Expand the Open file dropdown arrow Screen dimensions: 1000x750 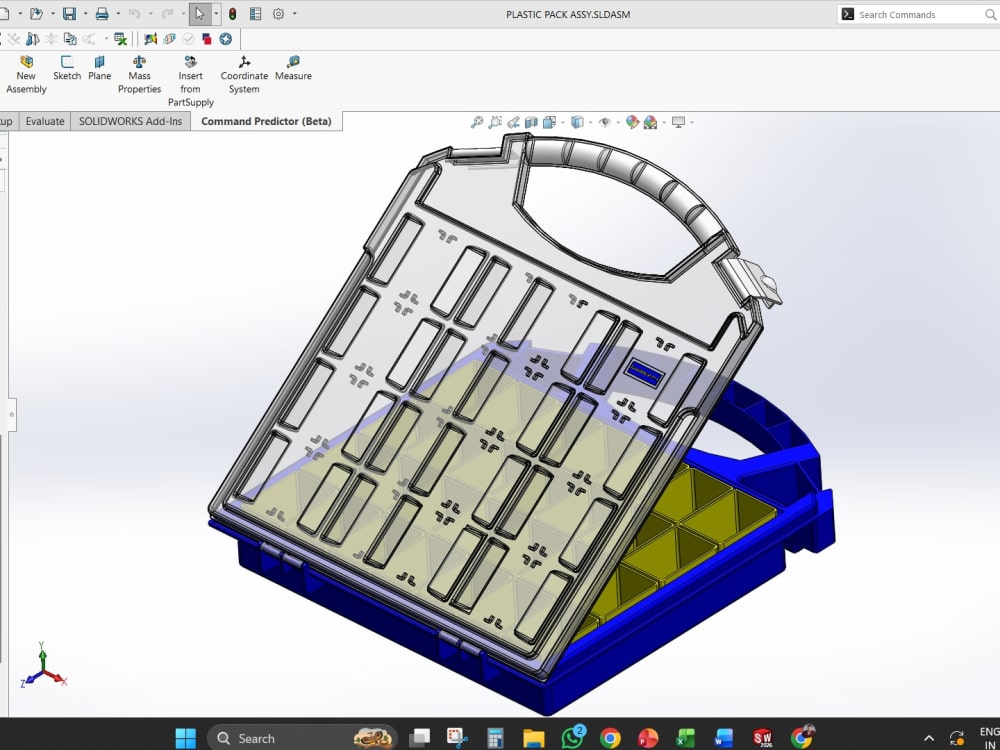pos(52,13)
